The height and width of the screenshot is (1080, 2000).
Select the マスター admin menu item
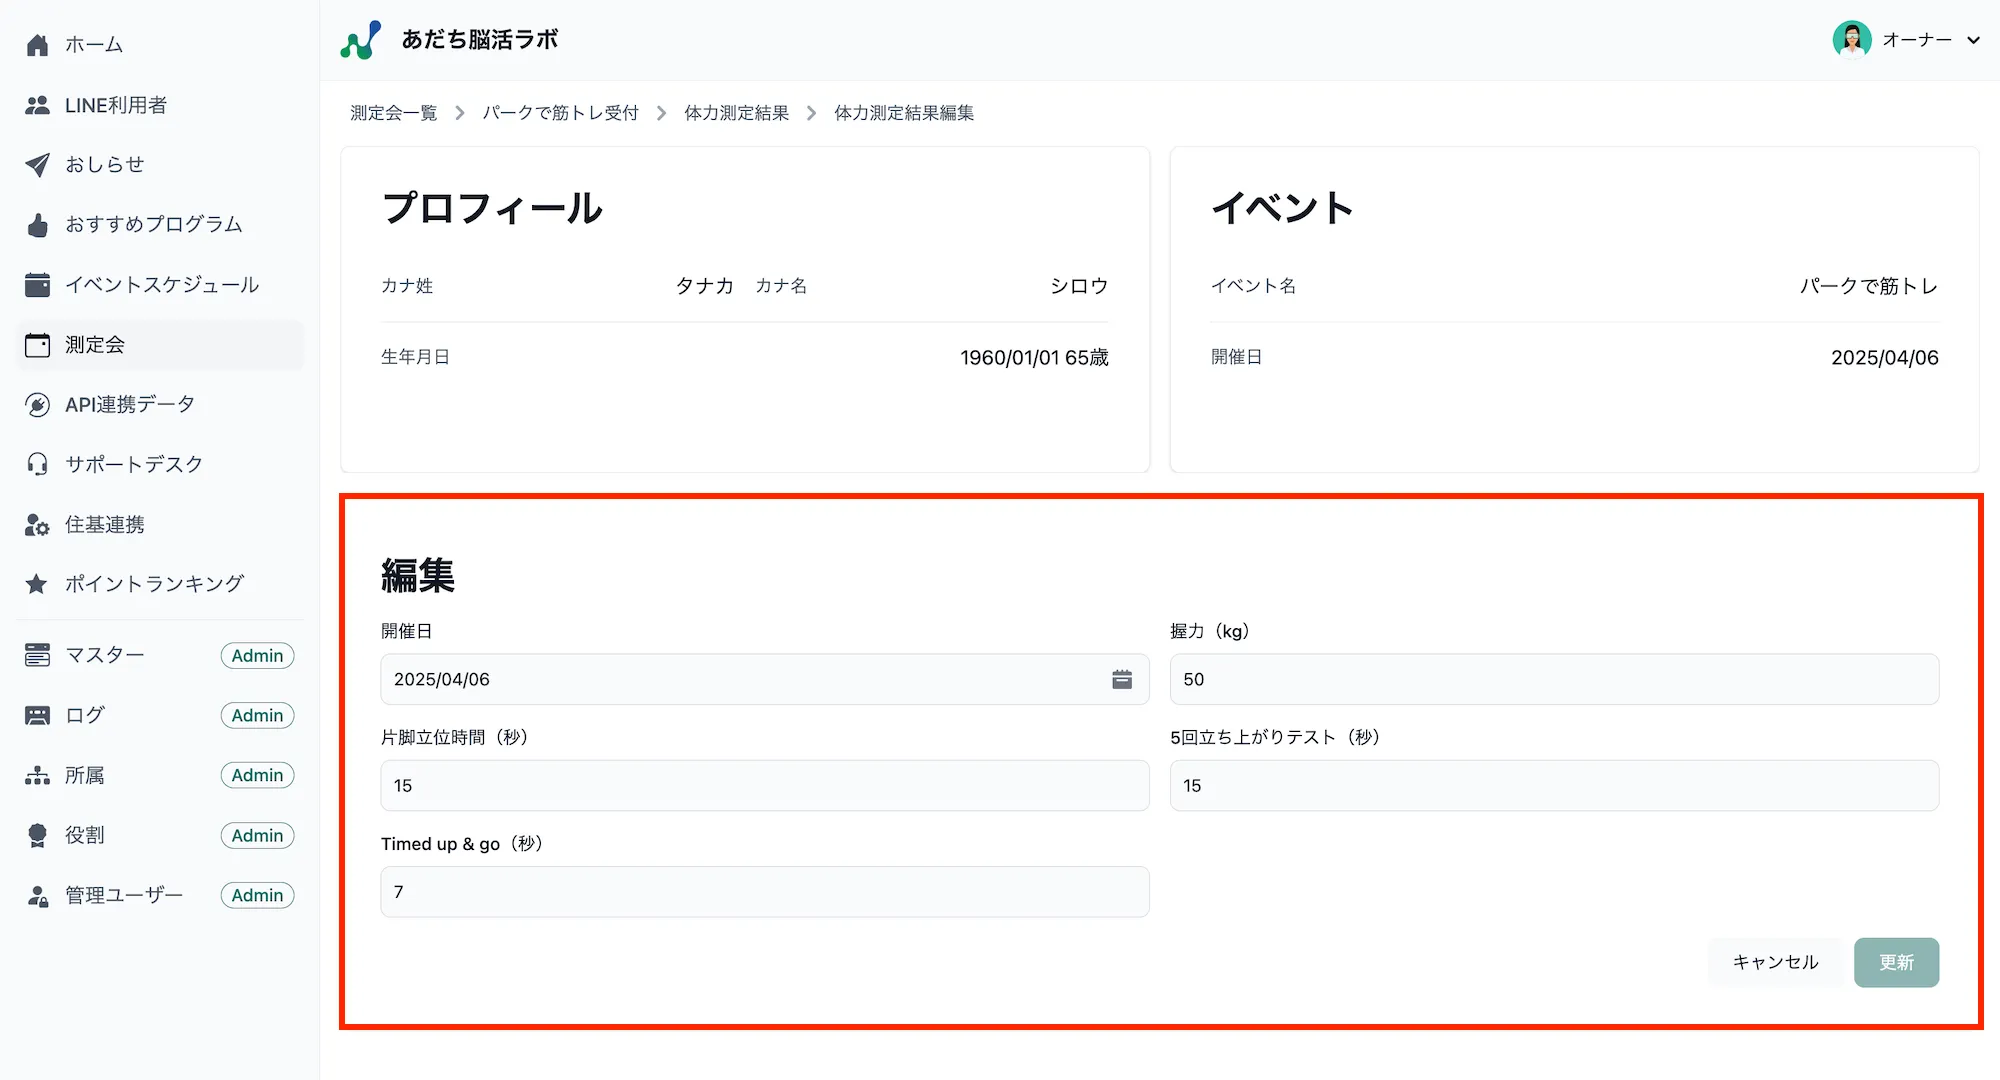tap(103, 655)
